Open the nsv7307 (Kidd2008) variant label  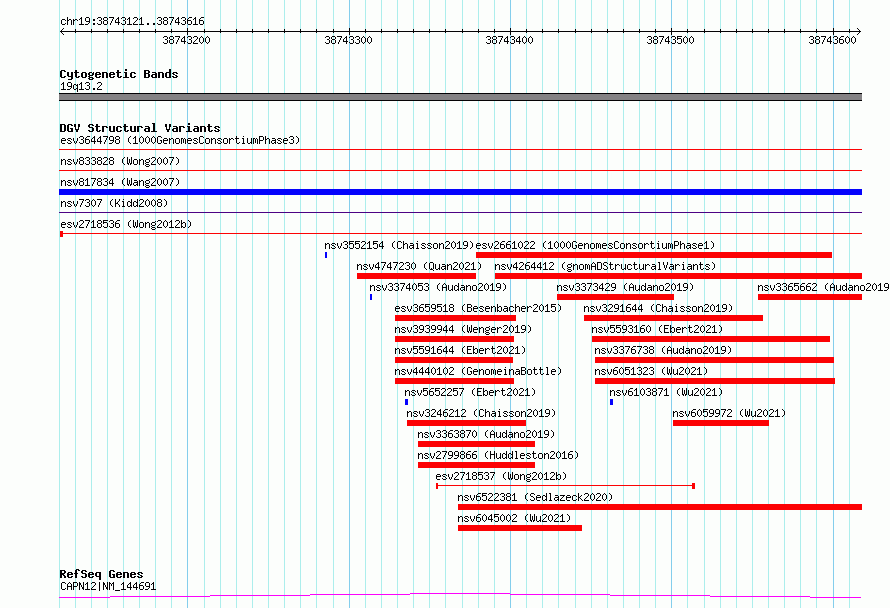114,203
